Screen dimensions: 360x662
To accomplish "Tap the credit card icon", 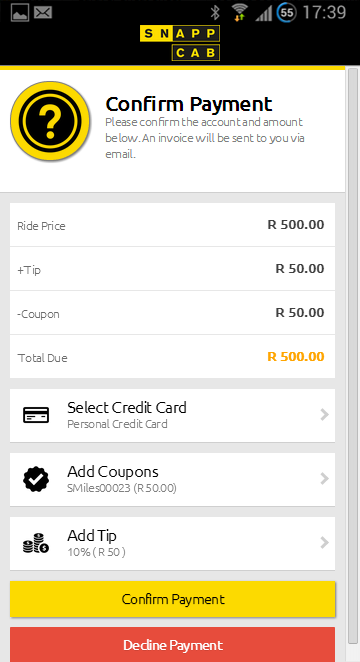I will coord(36,415).
